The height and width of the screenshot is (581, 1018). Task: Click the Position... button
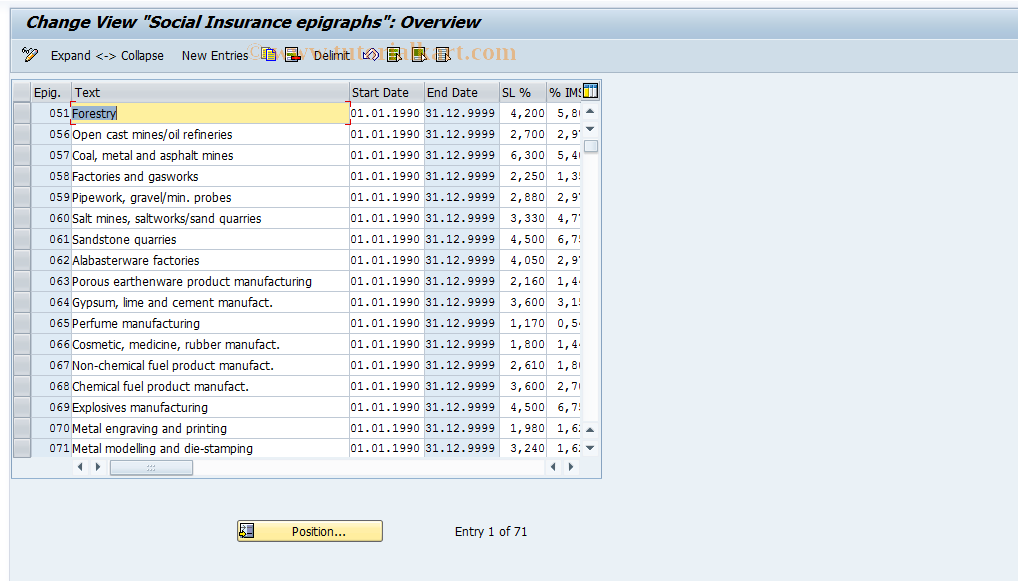pos(310,531)
